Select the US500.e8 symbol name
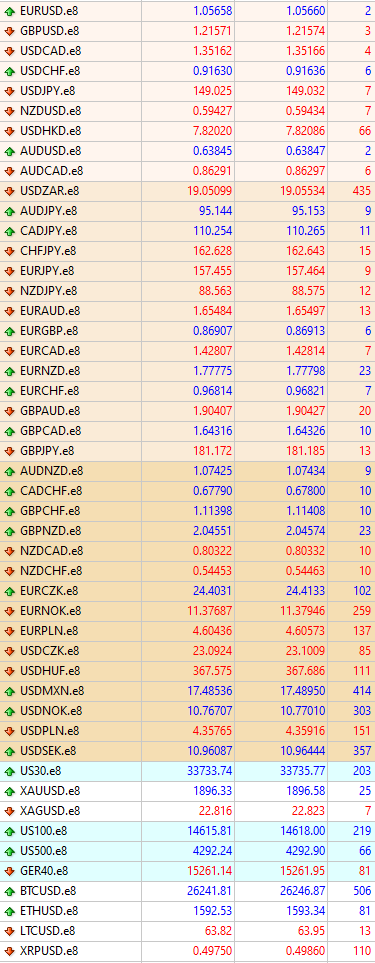The height and width of the screenshot is (963, 375). coord(44,851)
